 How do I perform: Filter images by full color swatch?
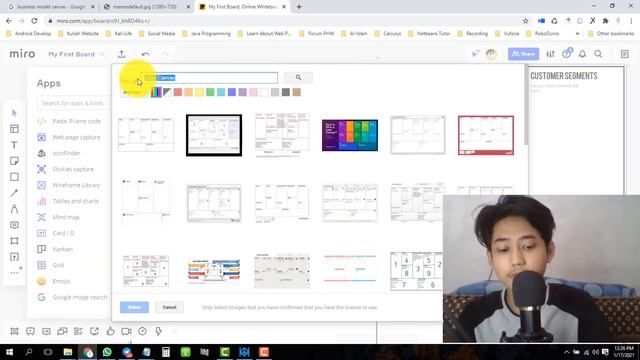156,92
